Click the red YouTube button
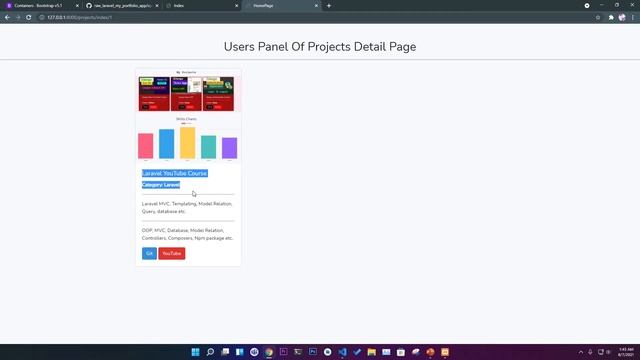 pos(172,253)
